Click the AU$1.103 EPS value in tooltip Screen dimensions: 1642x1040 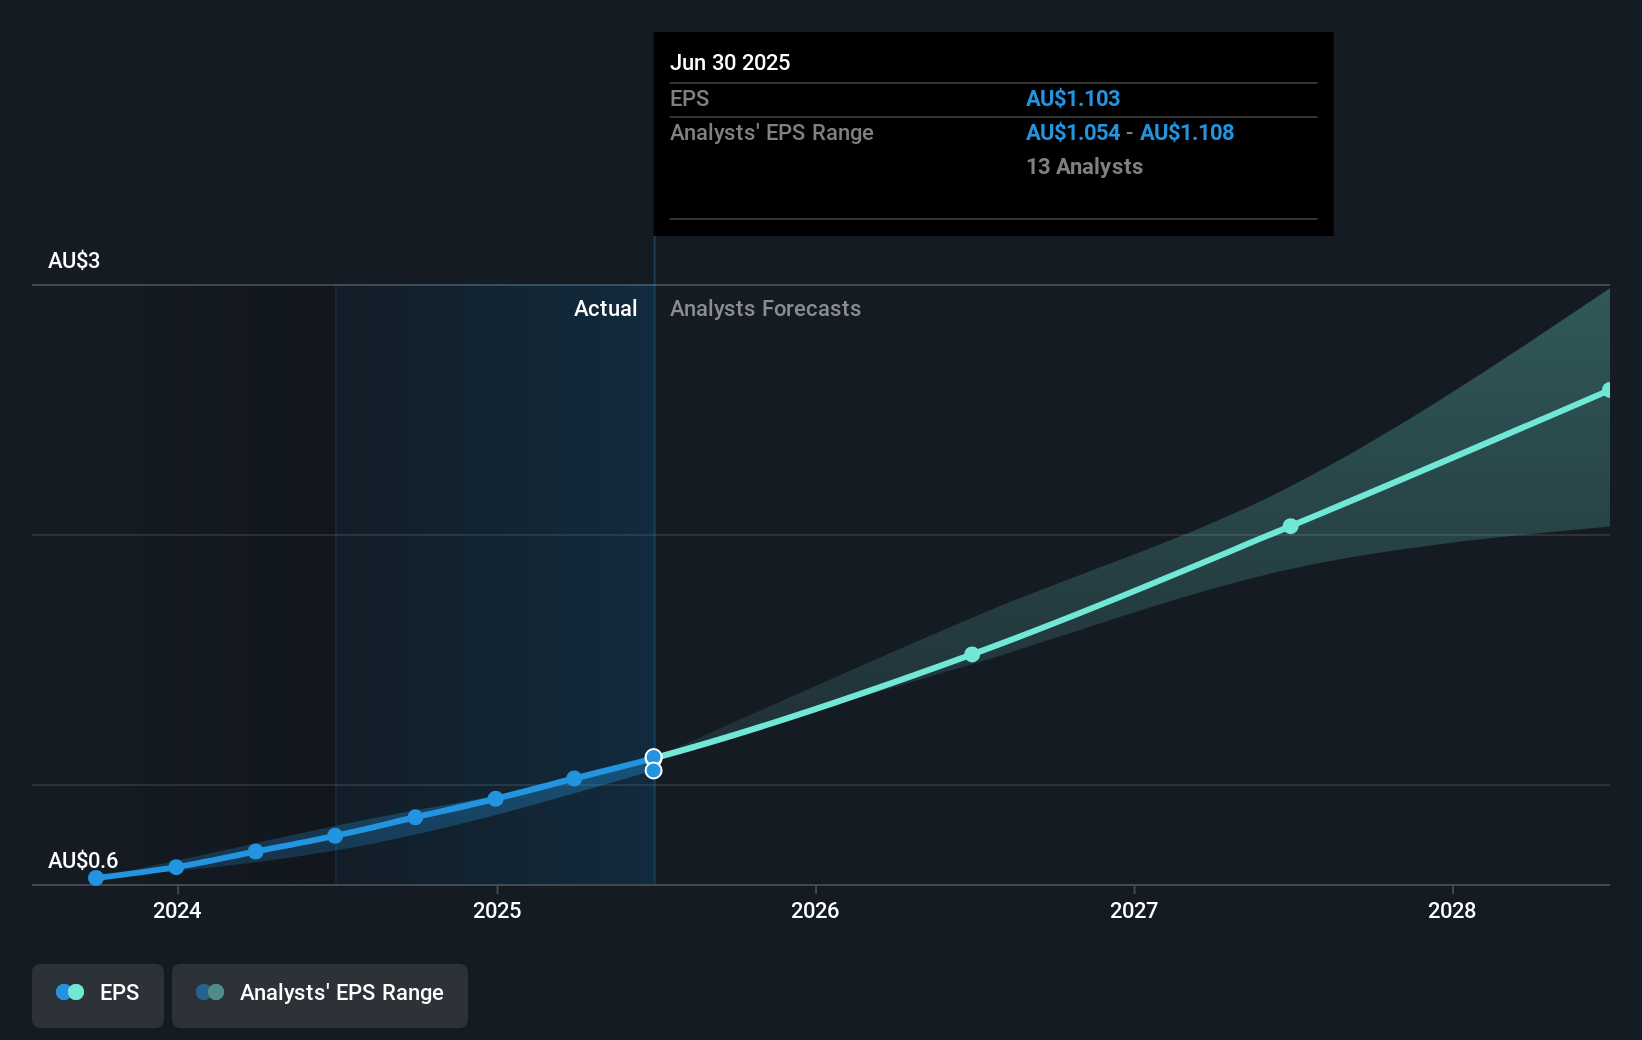(1073, 98)
